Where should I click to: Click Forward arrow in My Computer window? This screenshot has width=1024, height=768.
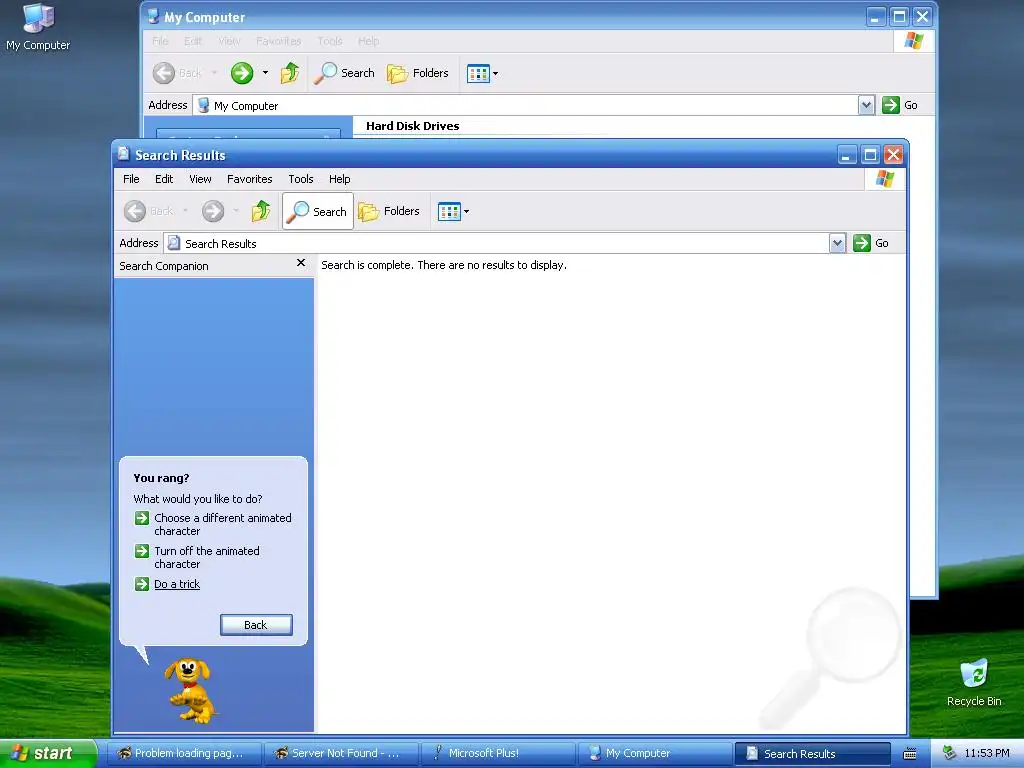(x=242, y=72)
